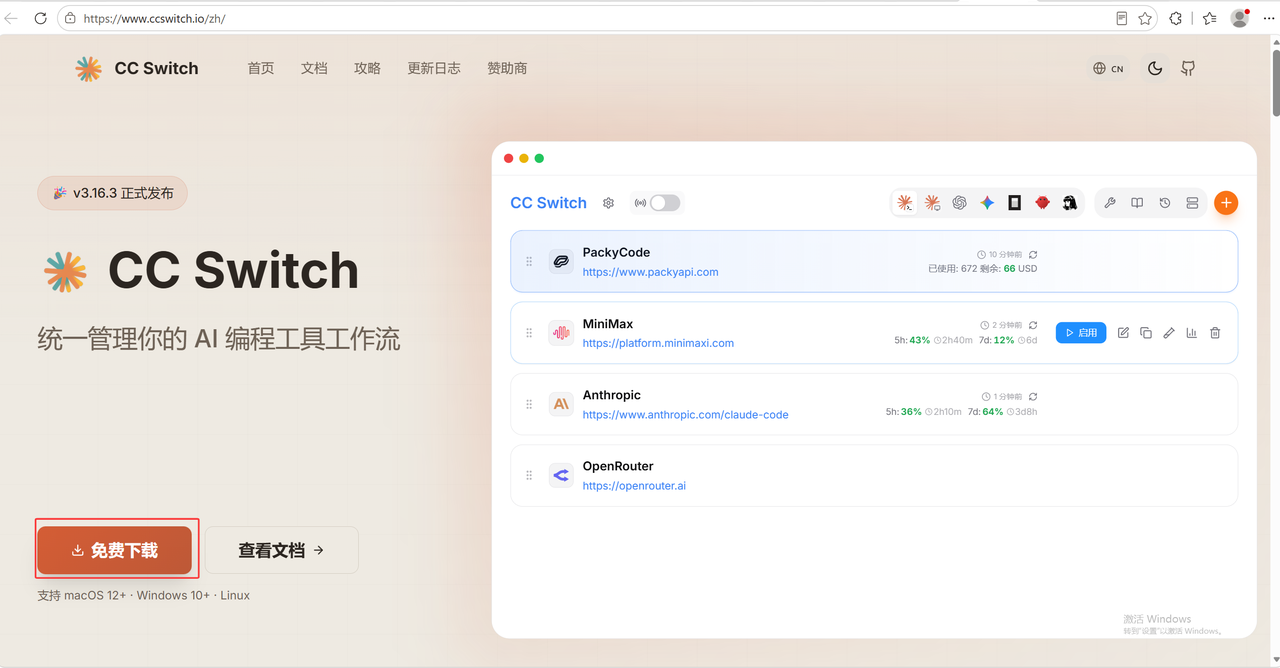
Task: Open 赞助商 in site navigation
Action: (x=507, y=68)
